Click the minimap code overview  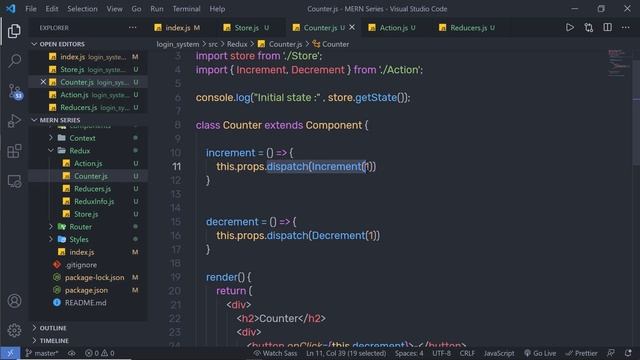coord(619,63)
